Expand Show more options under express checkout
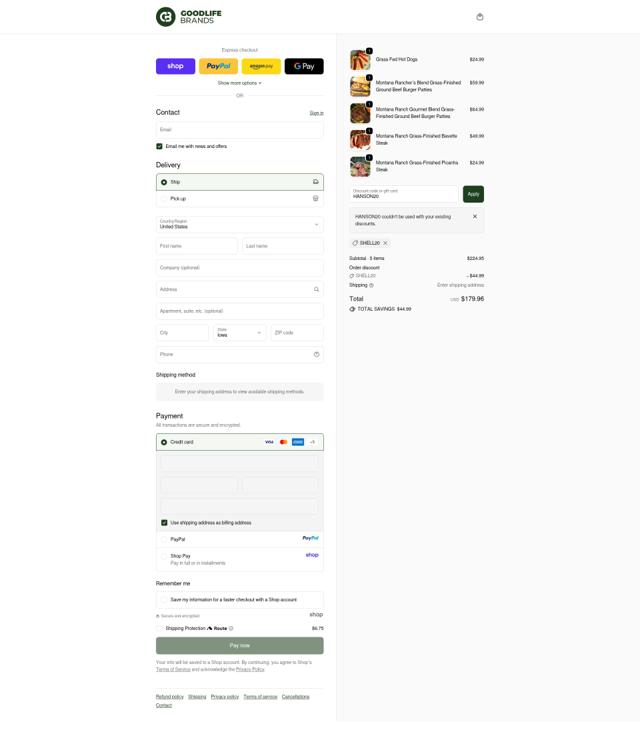Viewport: 640px width, 748px height. point(239,83)
